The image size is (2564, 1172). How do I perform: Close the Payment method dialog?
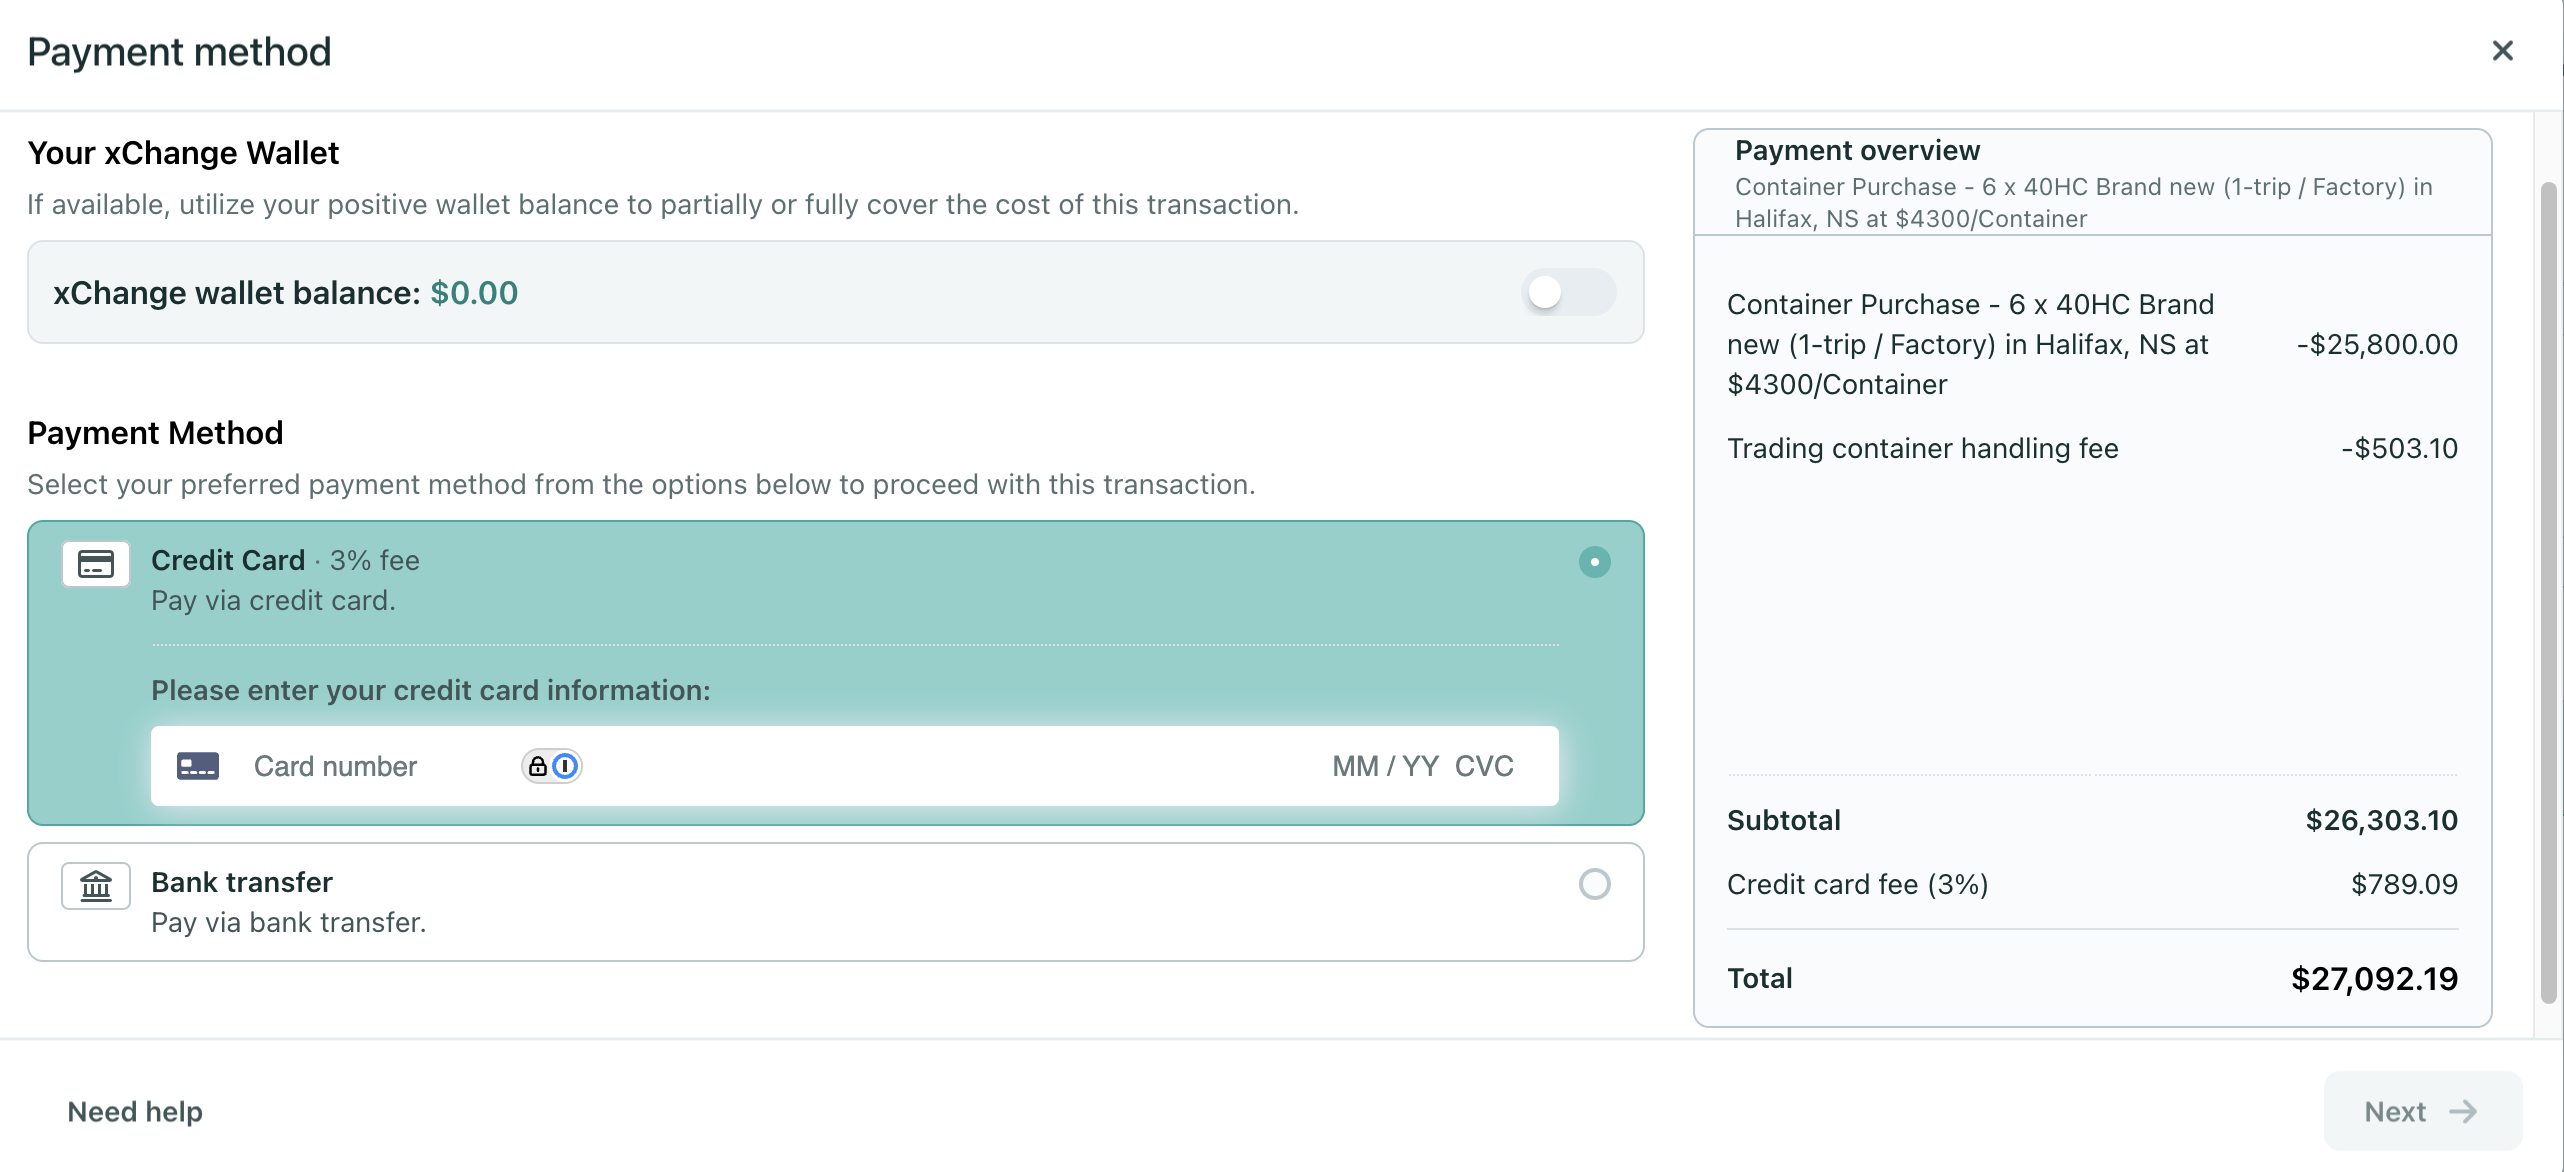pos(2503,51)
